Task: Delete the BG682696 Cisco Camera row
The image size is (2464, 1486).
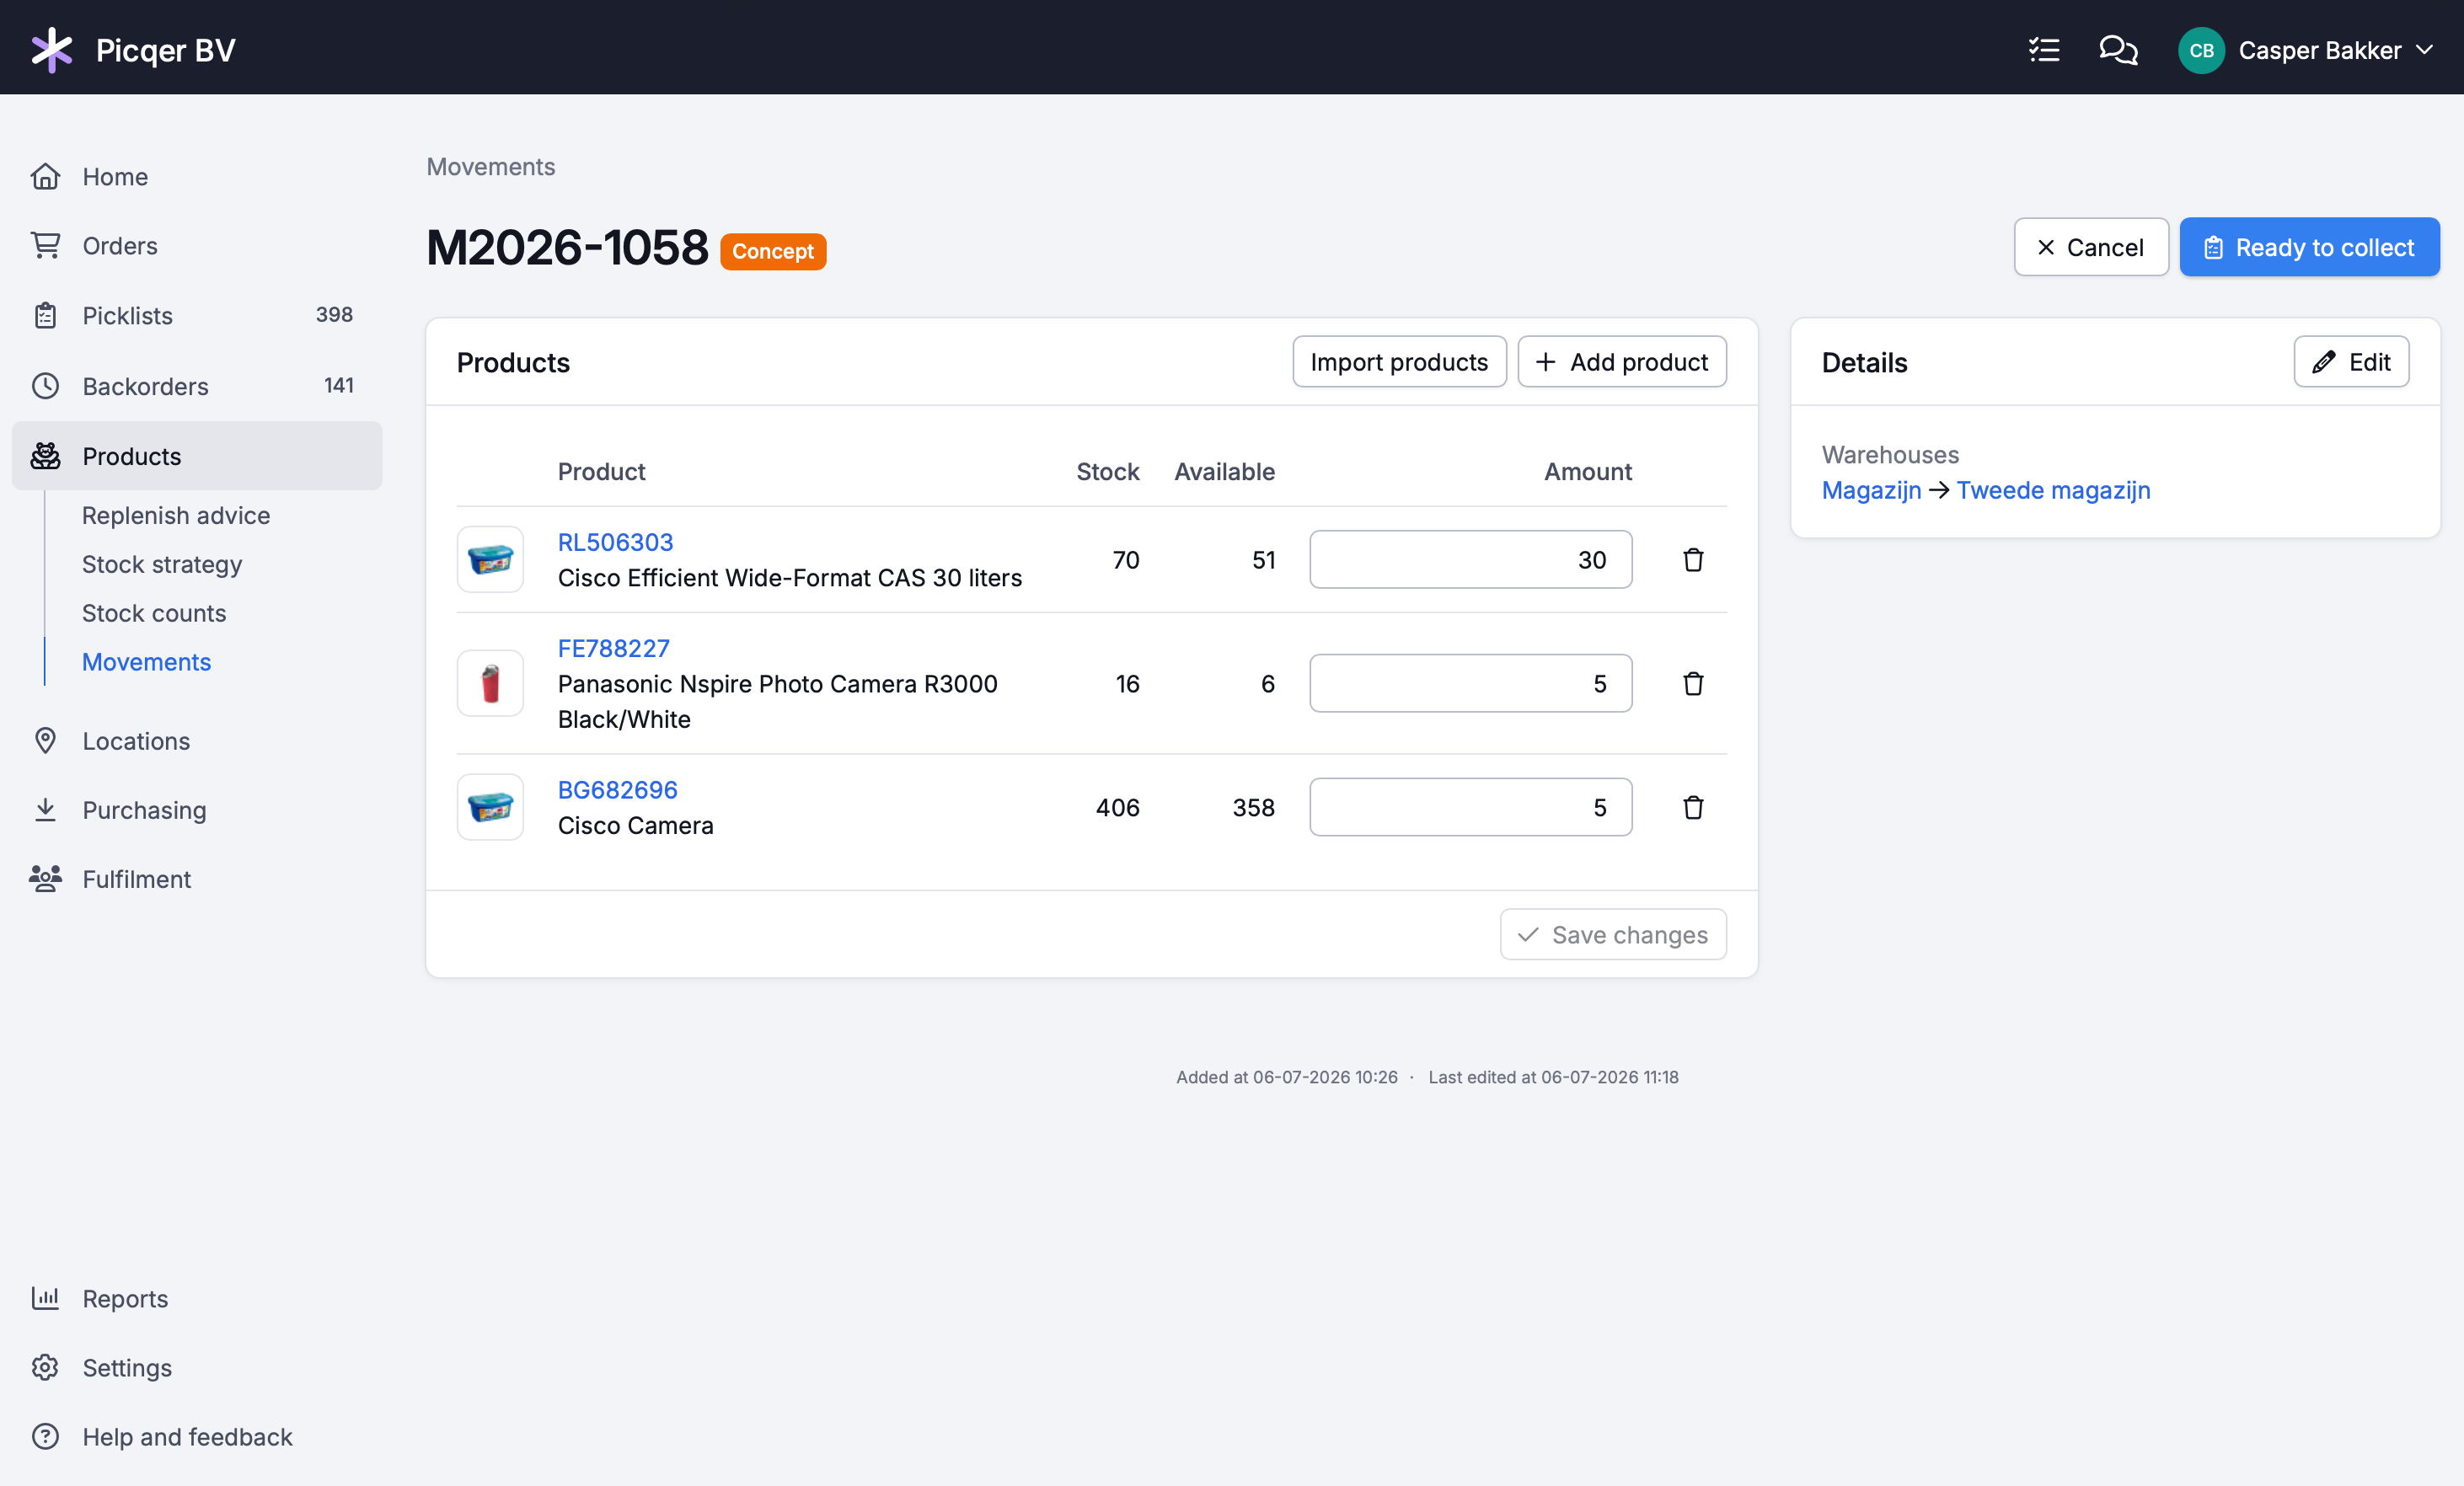Action: [x=1692, y=808]
